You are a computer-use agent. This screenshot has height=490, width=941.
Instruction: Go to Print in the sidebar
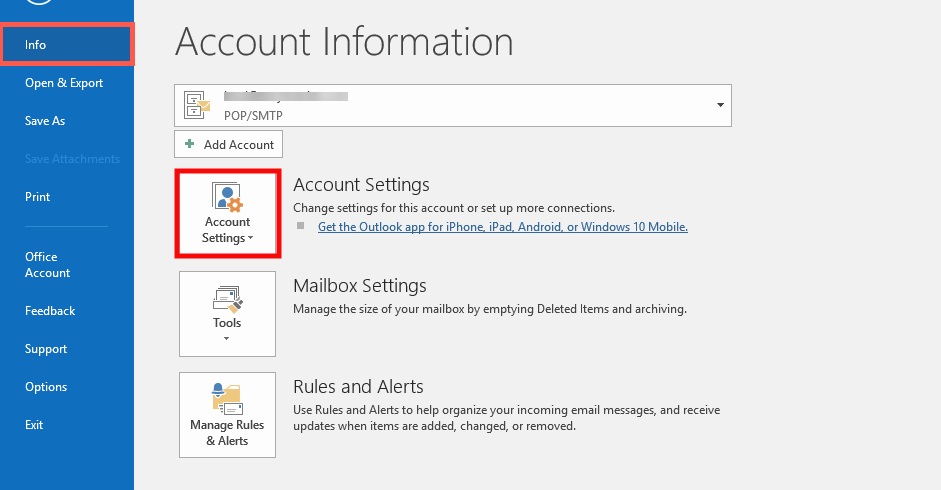click(38, 197)
